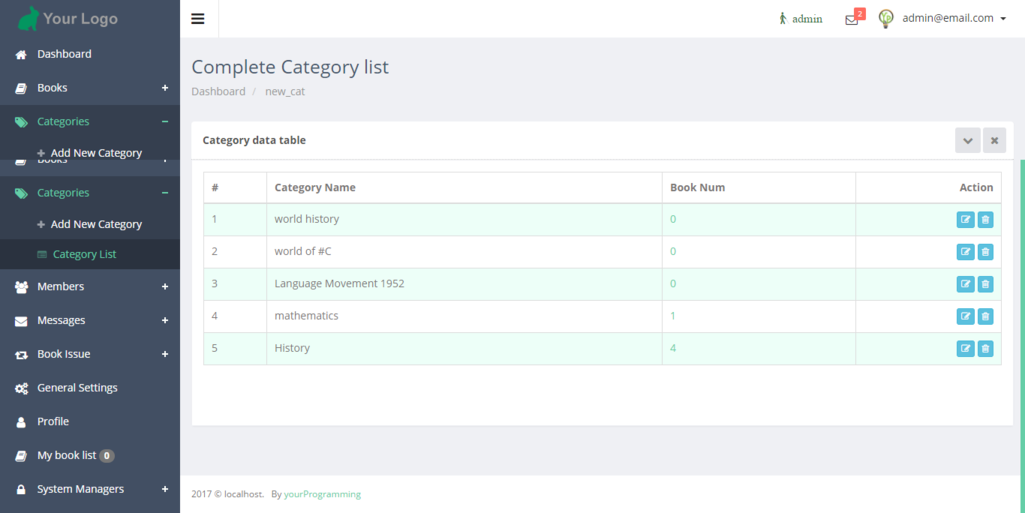Sort table by Category Name column header
Viewport: 1025px width, 513px height.
(x=315, y=188)
